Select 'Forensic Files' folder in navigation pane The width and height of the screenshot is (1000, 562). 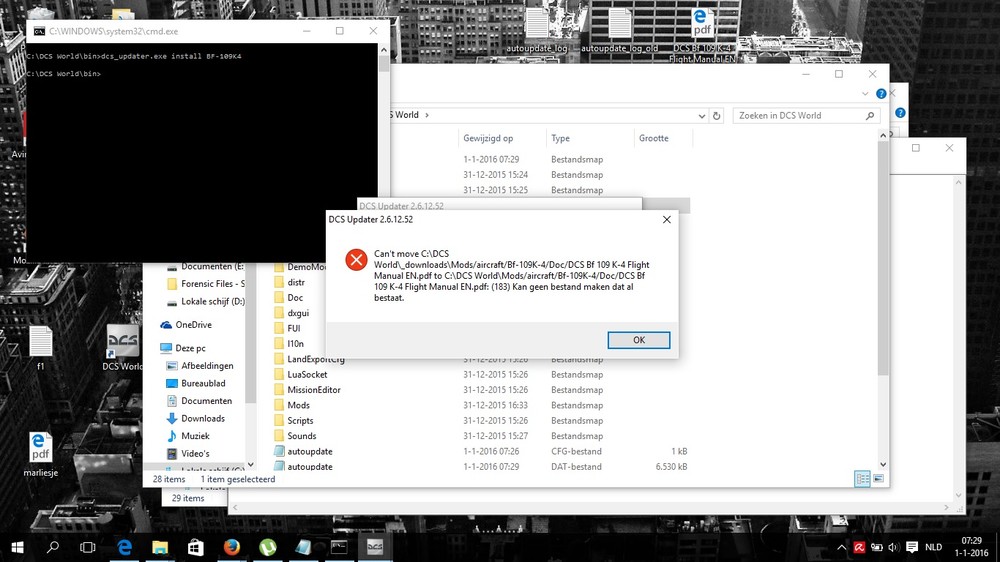pos(205,284)
